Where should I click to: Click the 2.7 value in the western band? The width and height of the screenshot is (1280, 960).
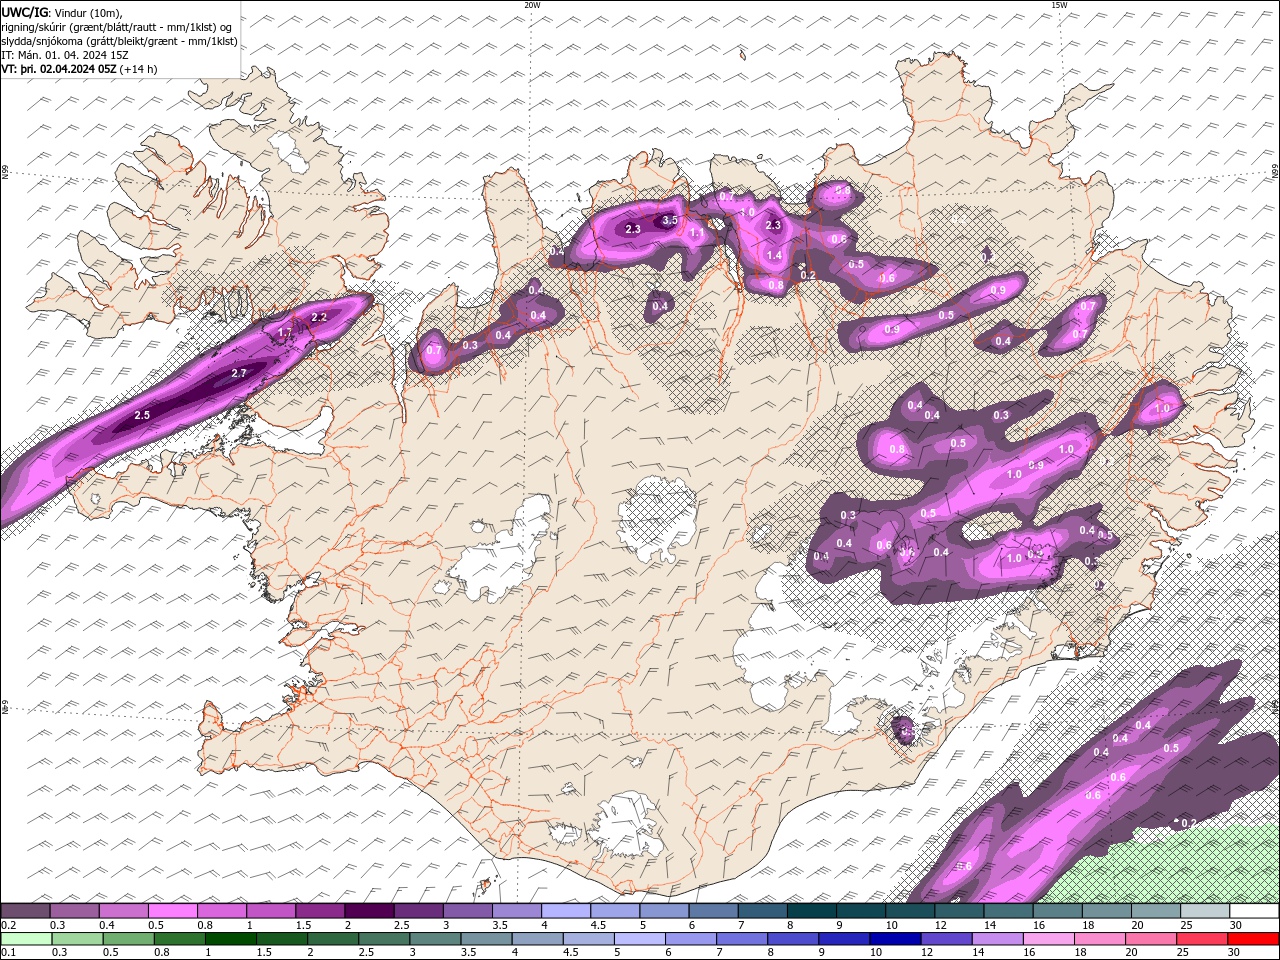[239, 373]
